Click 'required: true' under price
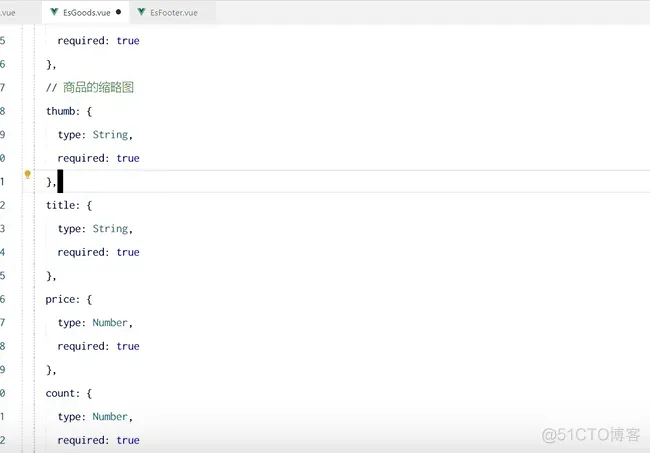Viewport: 650px width, 453px height. coord(98,346)
